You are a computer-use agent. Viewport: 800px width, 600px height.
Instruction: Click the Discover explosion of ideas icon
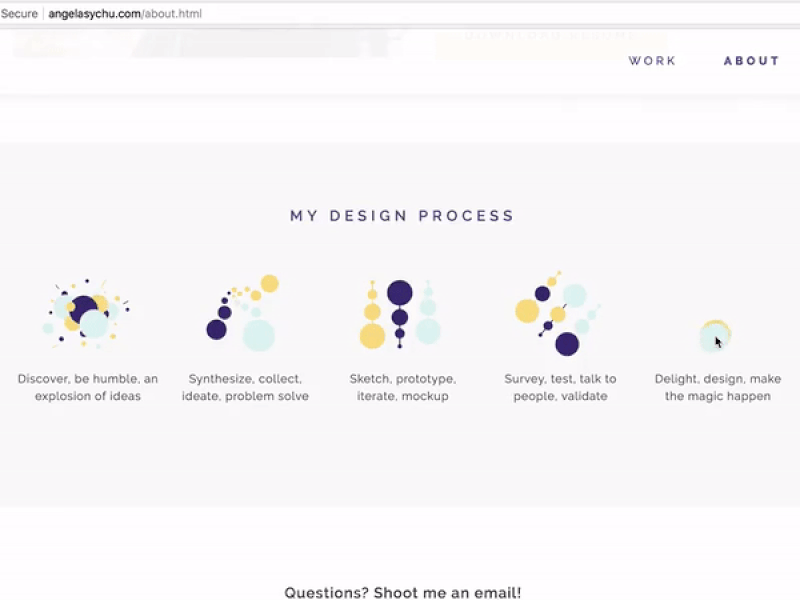click(x=87, y=313)
